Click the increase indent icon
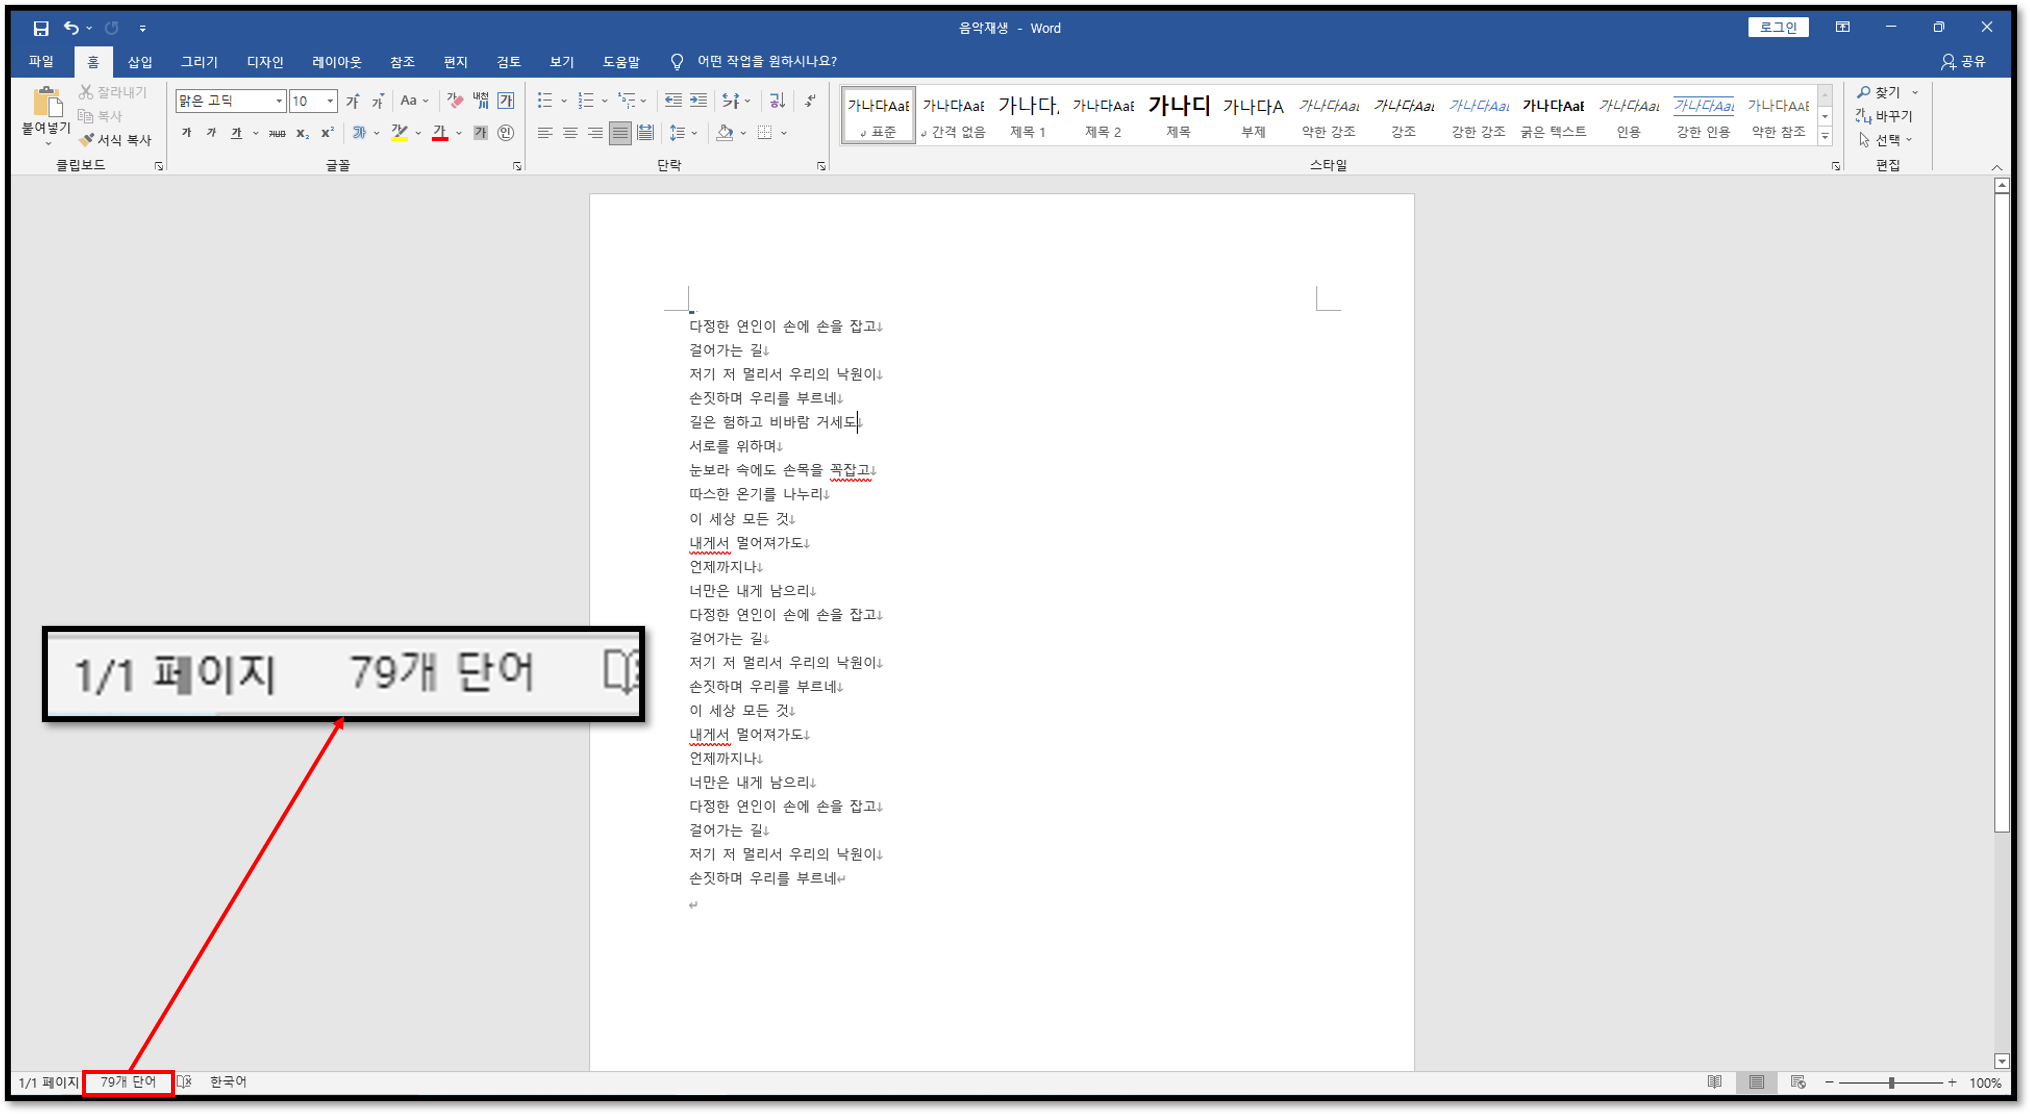Image resolution: width=2030 pixels, height=1114 pixels. pos(698,100)
